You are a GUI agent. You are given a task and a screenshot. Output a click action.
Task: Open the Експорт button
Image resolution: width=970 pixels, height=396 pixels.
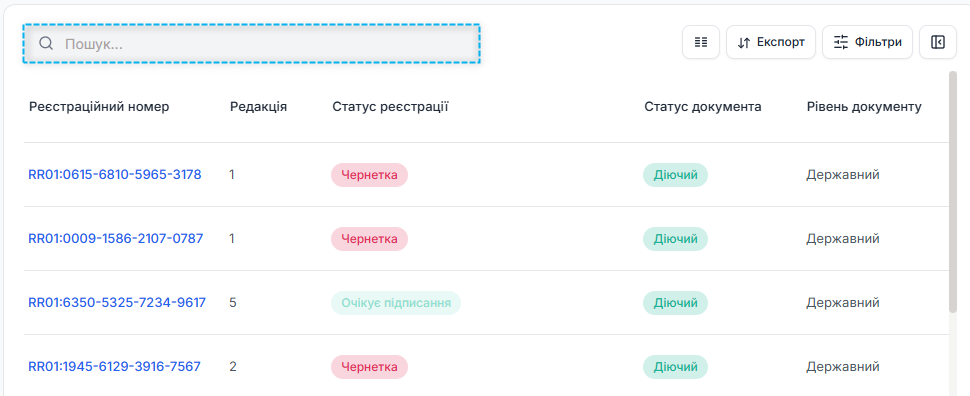tap(771, 42)
